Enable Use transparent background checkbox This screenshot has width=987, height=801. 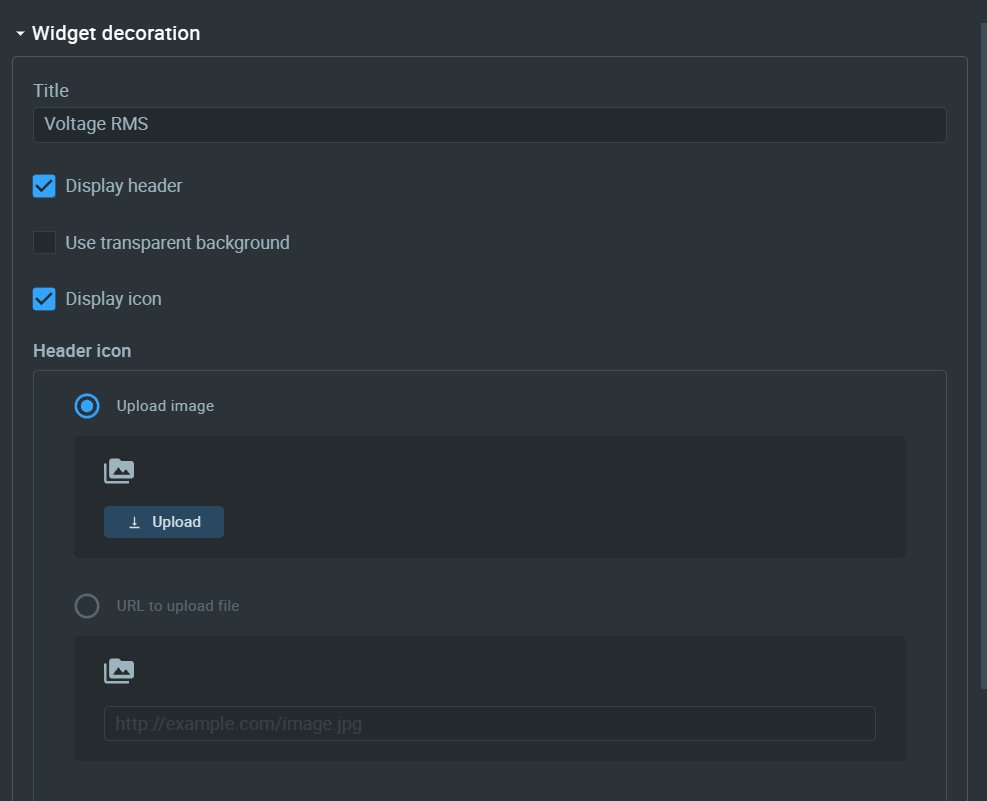click(x=44, y=242)
